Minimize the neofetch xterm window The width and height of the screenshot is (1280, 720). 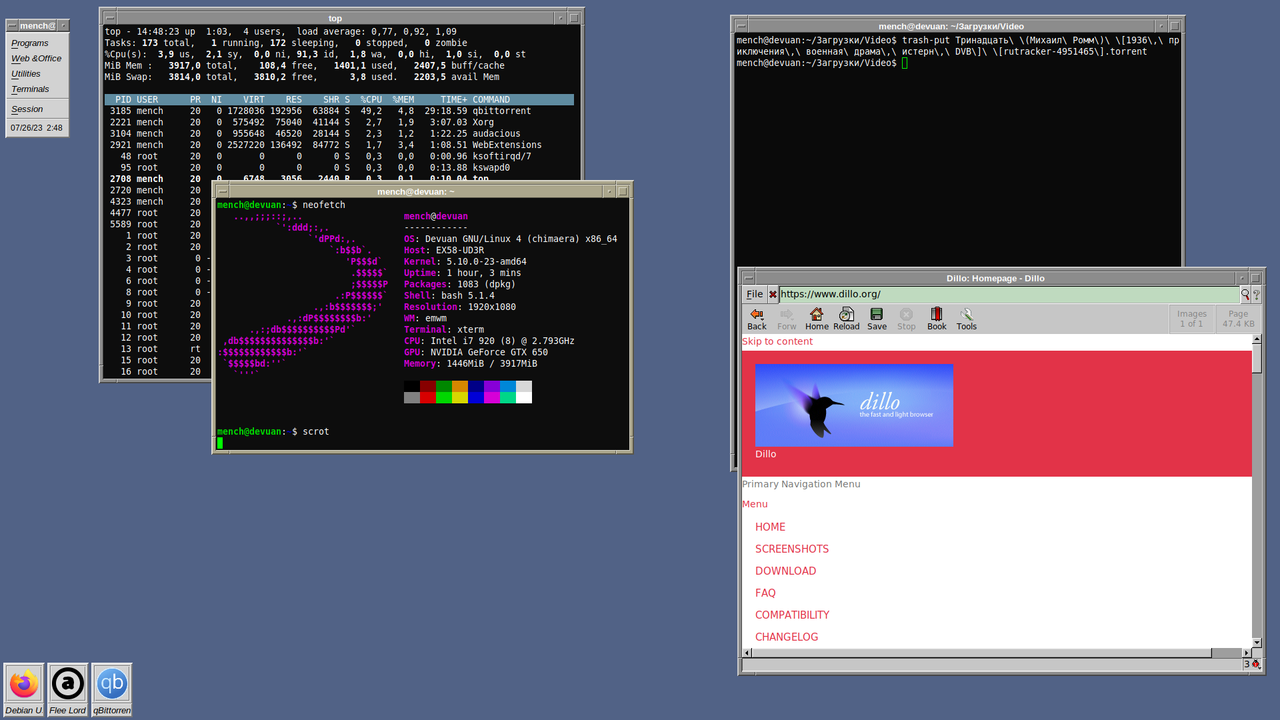(x=610, y=191)
